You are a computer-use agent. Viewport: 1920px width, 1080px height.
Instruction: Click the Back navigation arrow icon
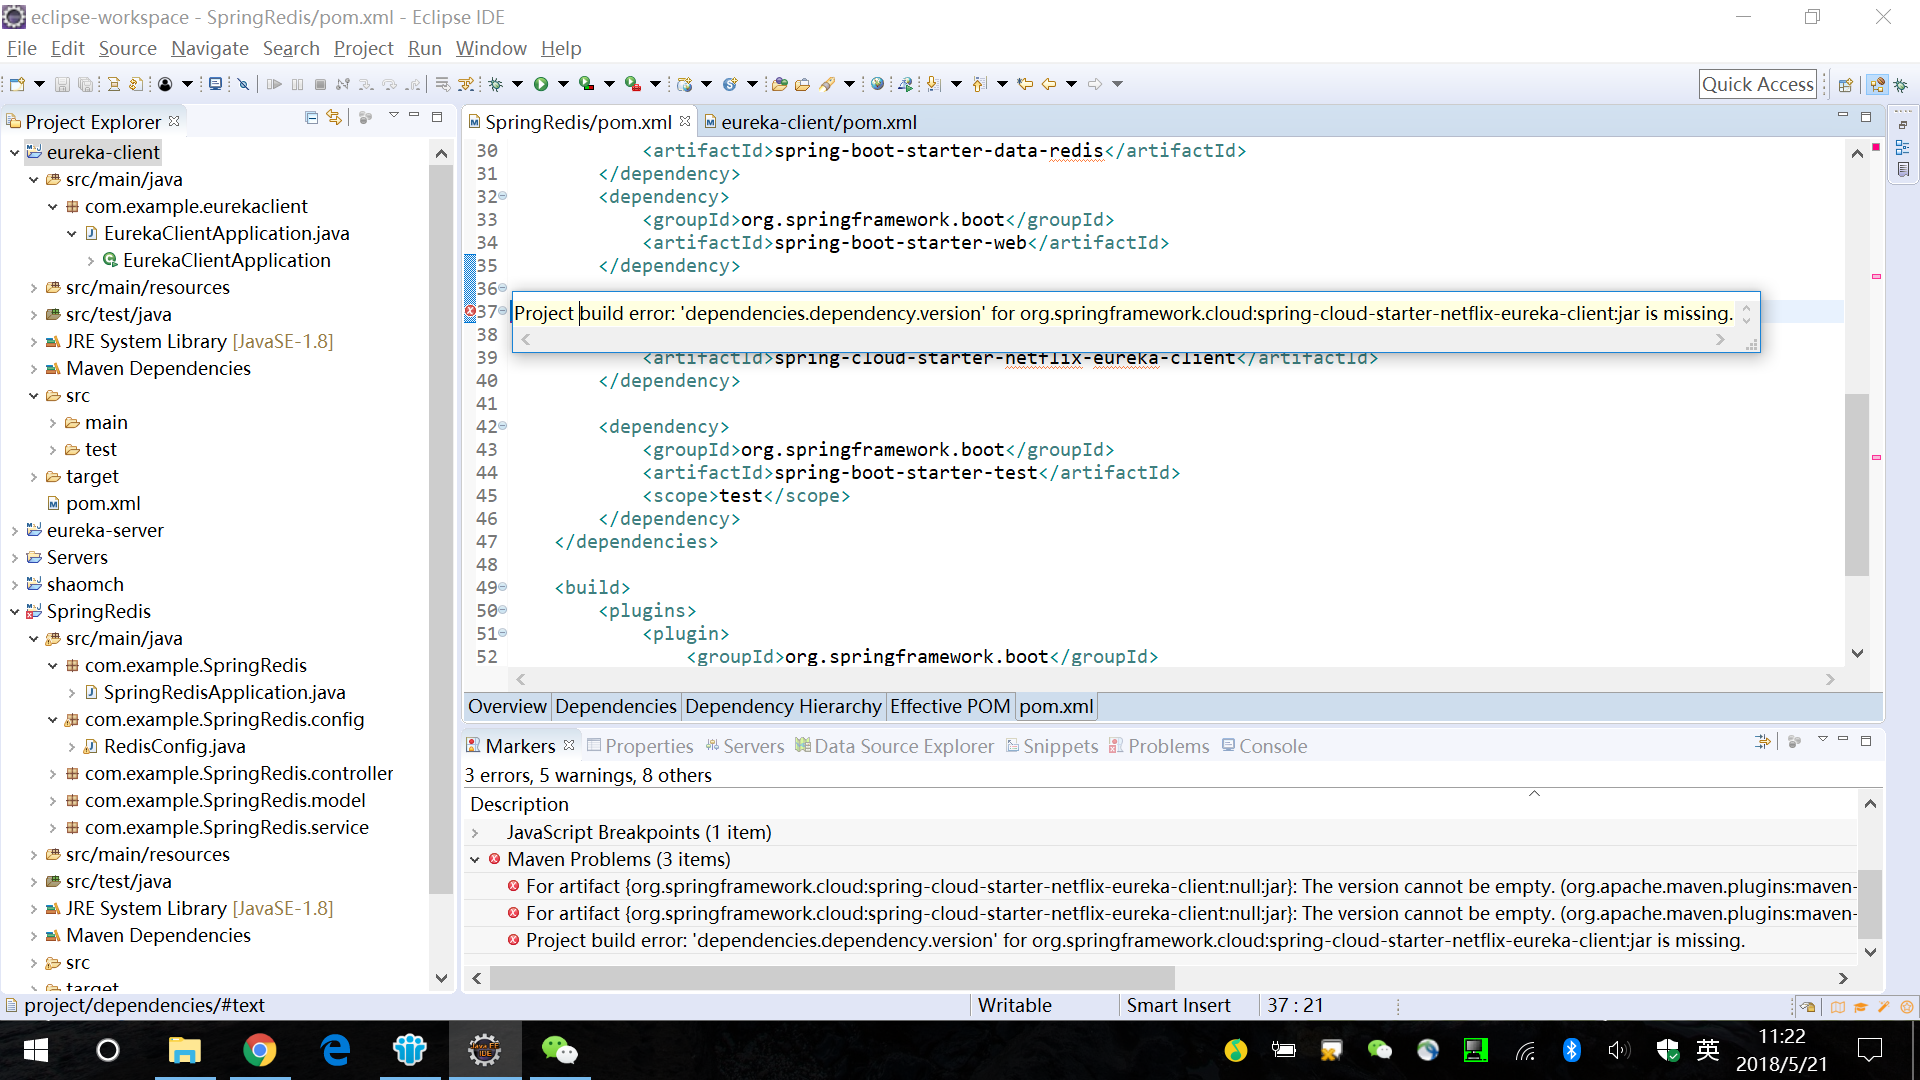[1049, 84]
